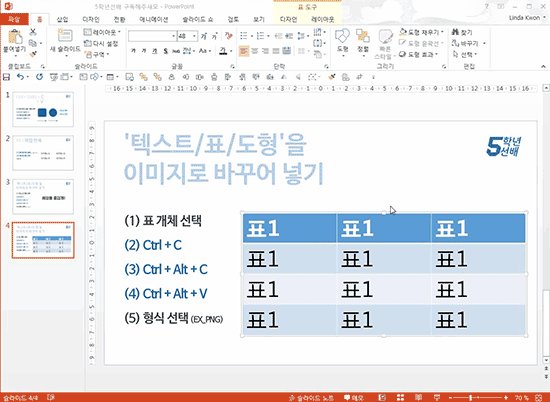Switch to the Review (검토) tab
Viewport: 550px width, 402px height.
coord(233,19)
